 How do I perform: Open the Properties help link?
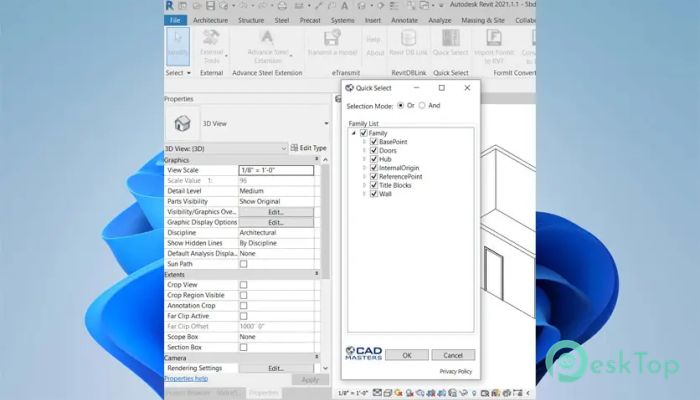(x=186, y=379)
